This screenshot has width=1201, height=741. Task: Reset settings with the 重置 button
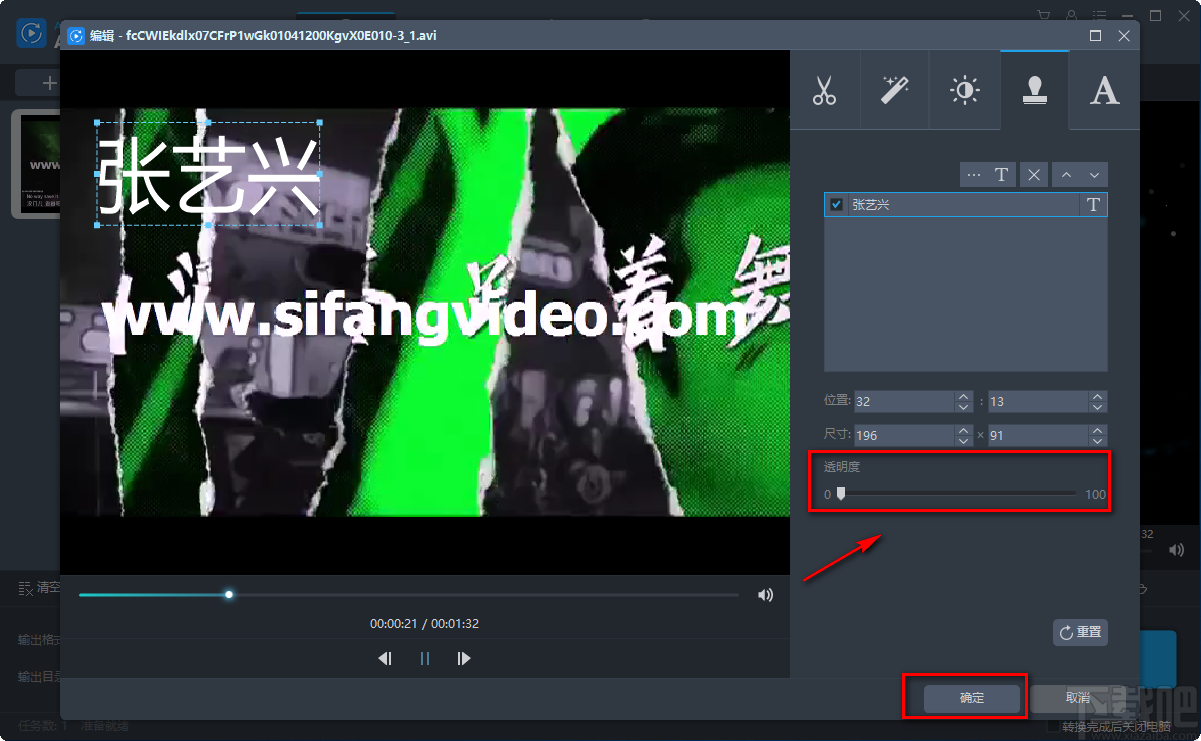(1080, 632)
